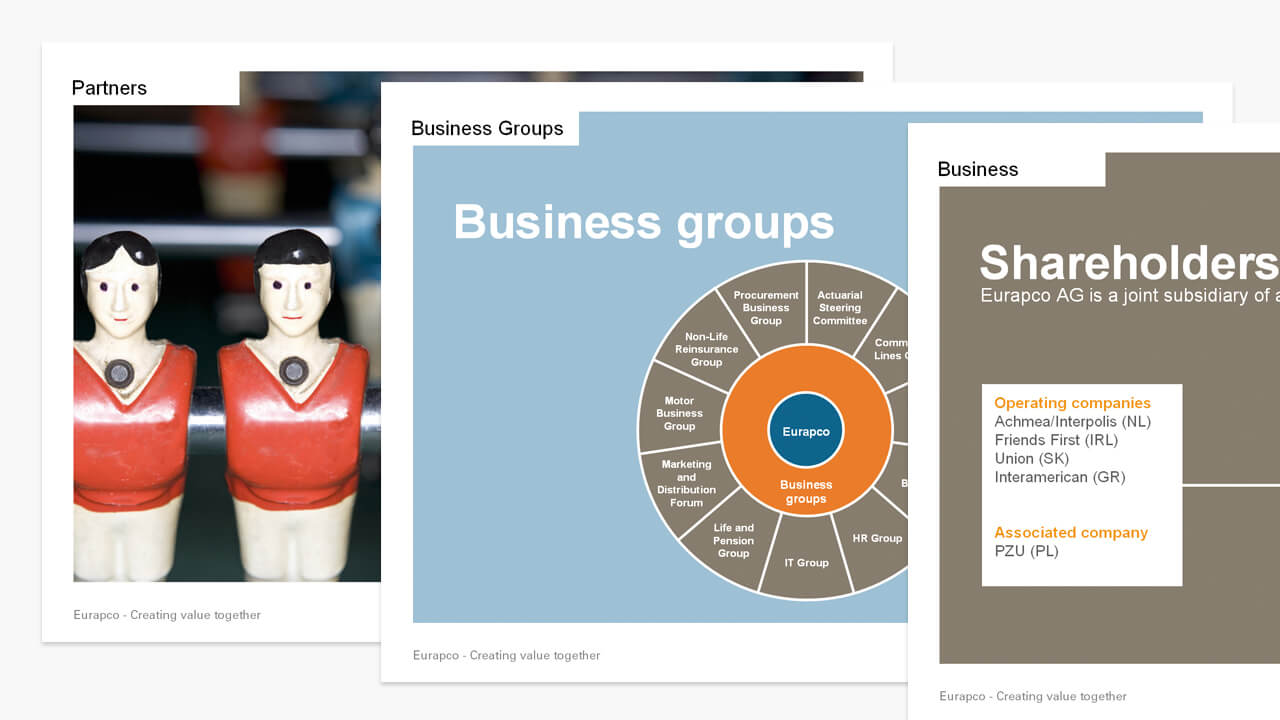The image size is (1280, 720).
Task: Click the blue Eurapco center circle
Action: pos(806,431)
